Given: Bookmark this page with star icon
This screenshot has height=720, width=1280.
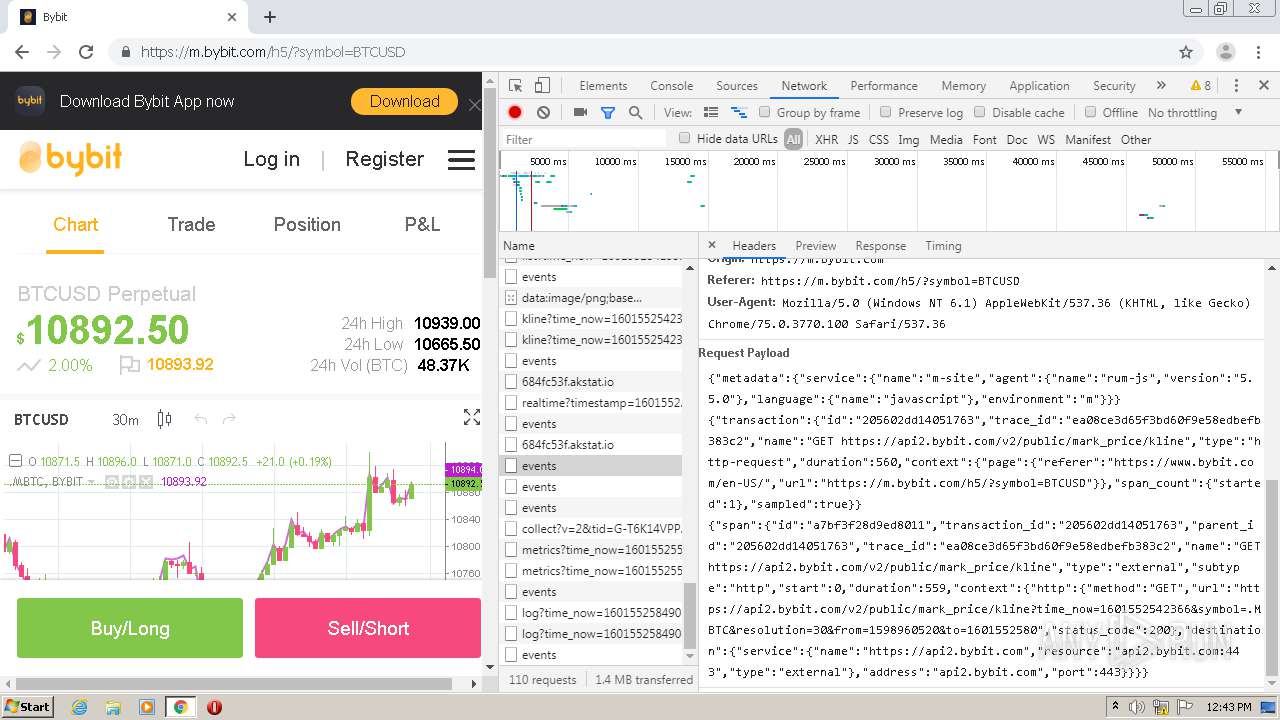Looking at the screenshot, I should [x=1186, y=52].
